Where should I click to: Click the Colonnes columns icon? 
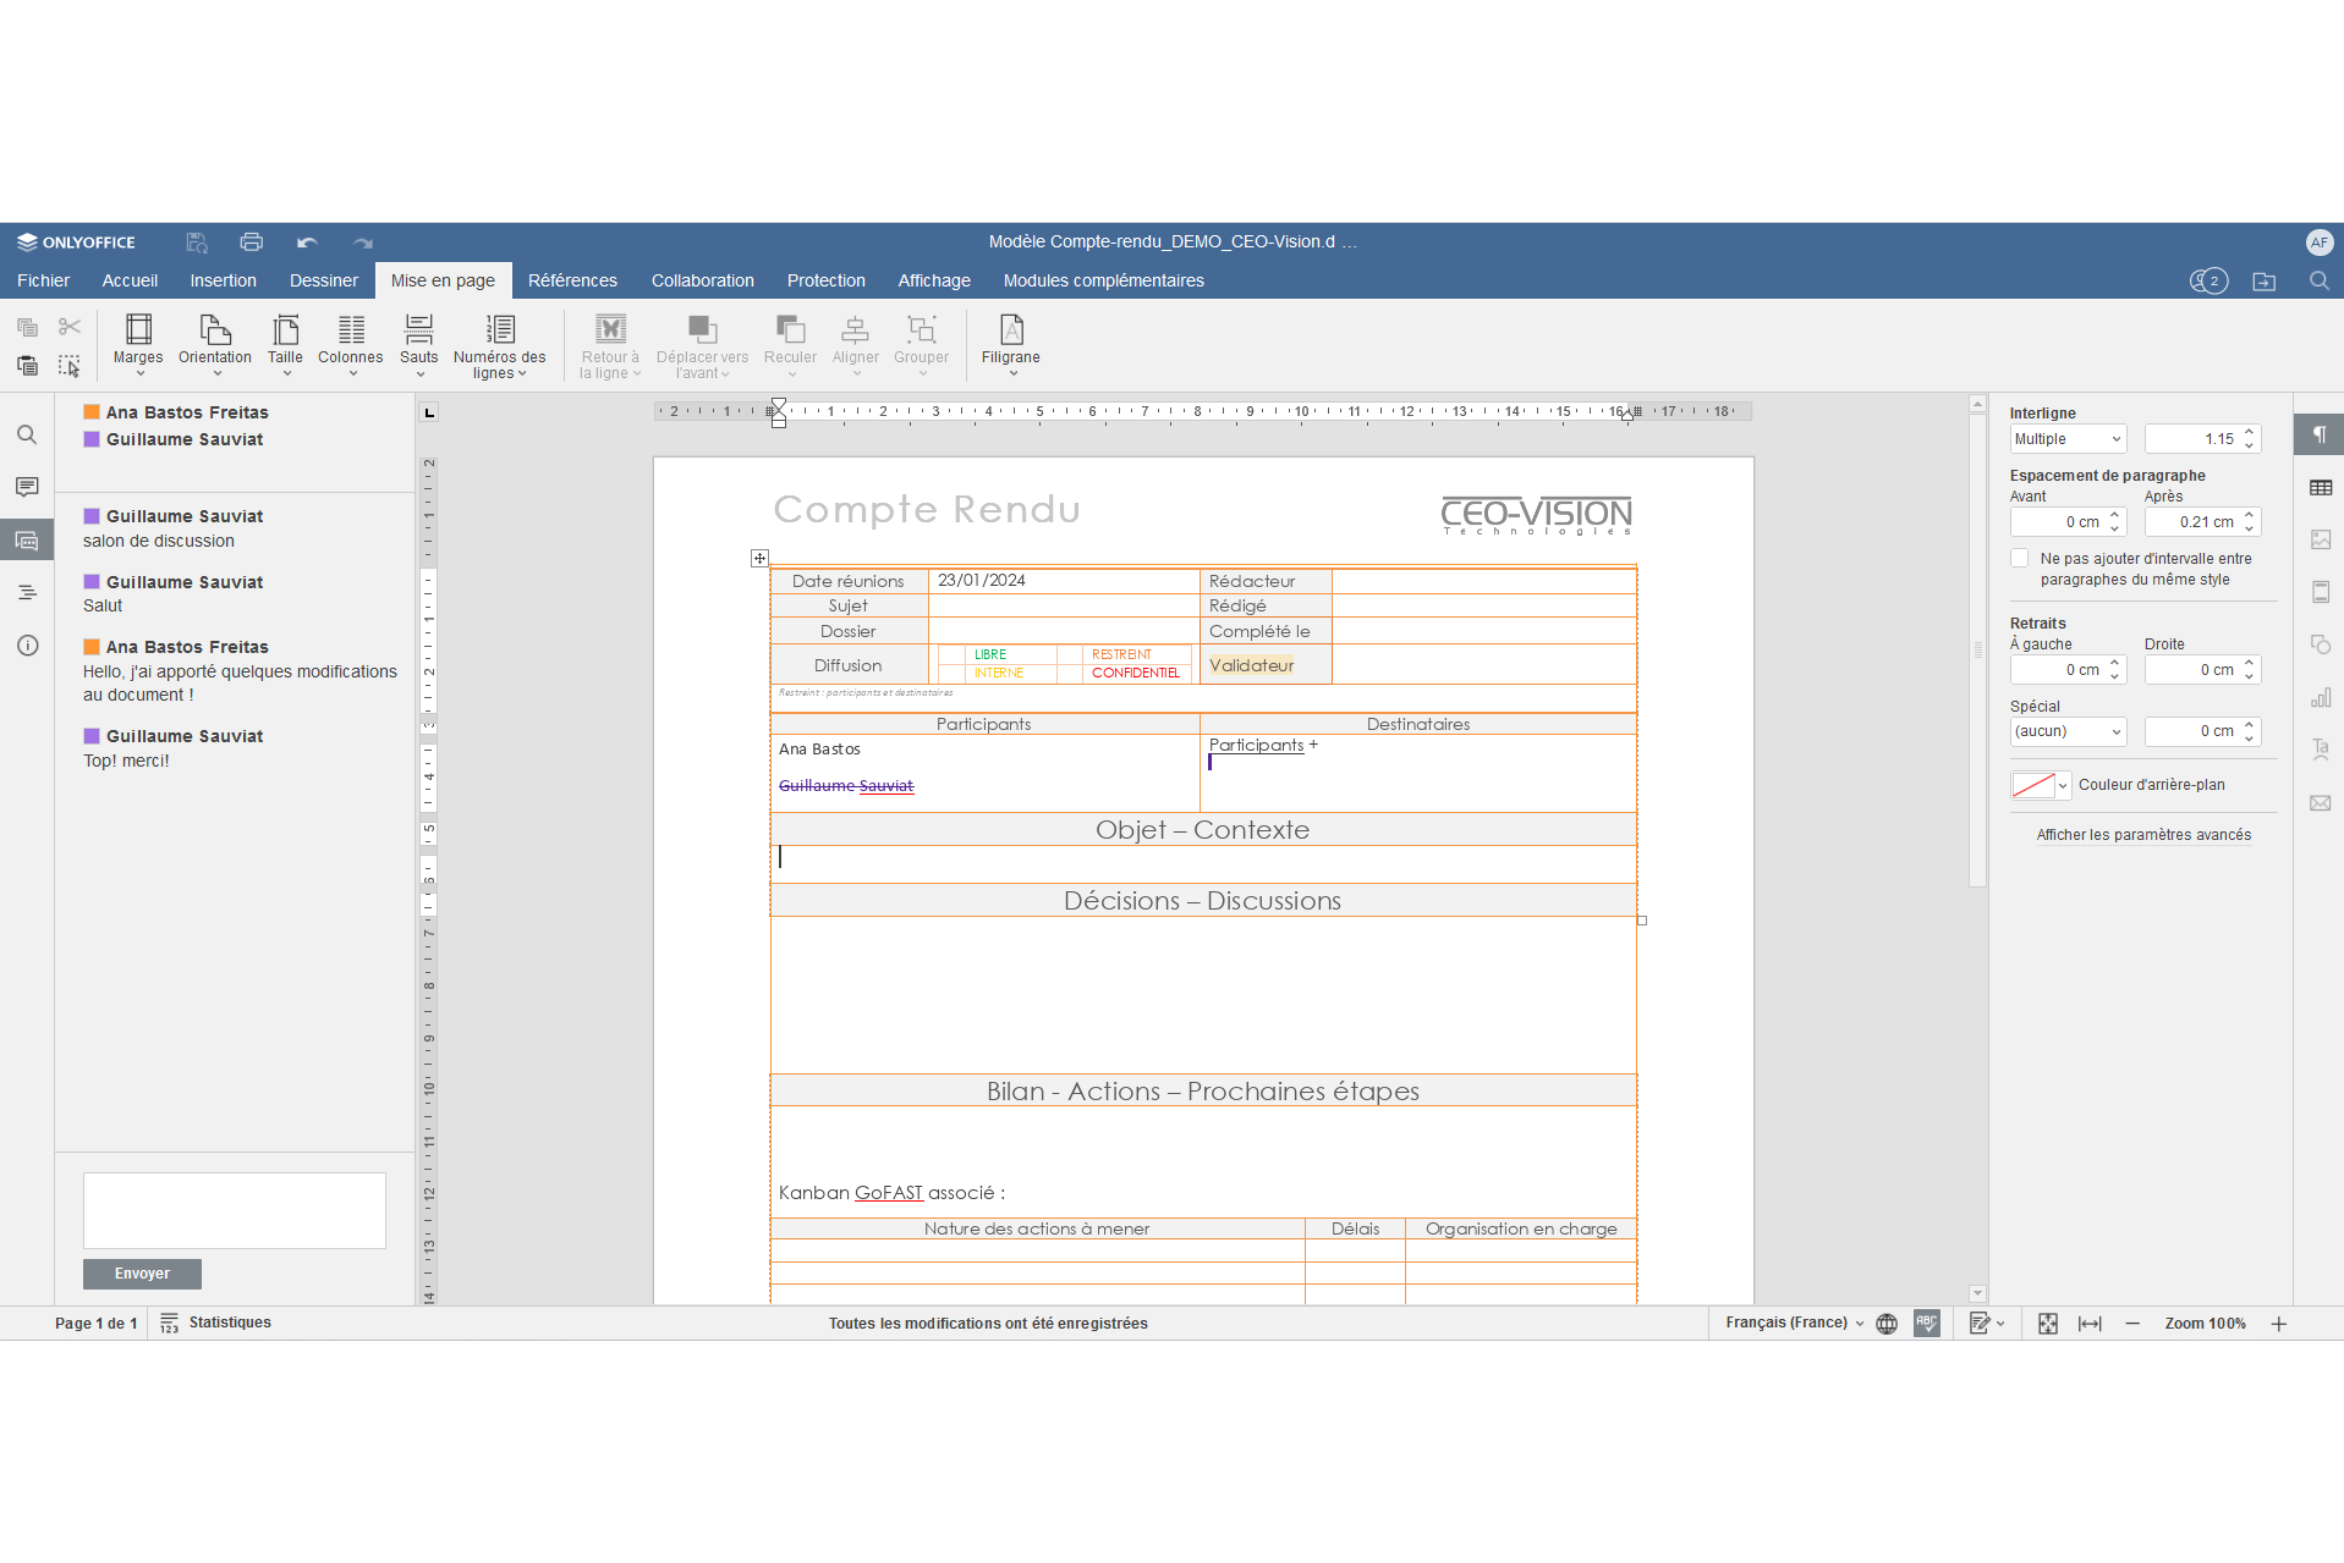(x=350, y=330)
